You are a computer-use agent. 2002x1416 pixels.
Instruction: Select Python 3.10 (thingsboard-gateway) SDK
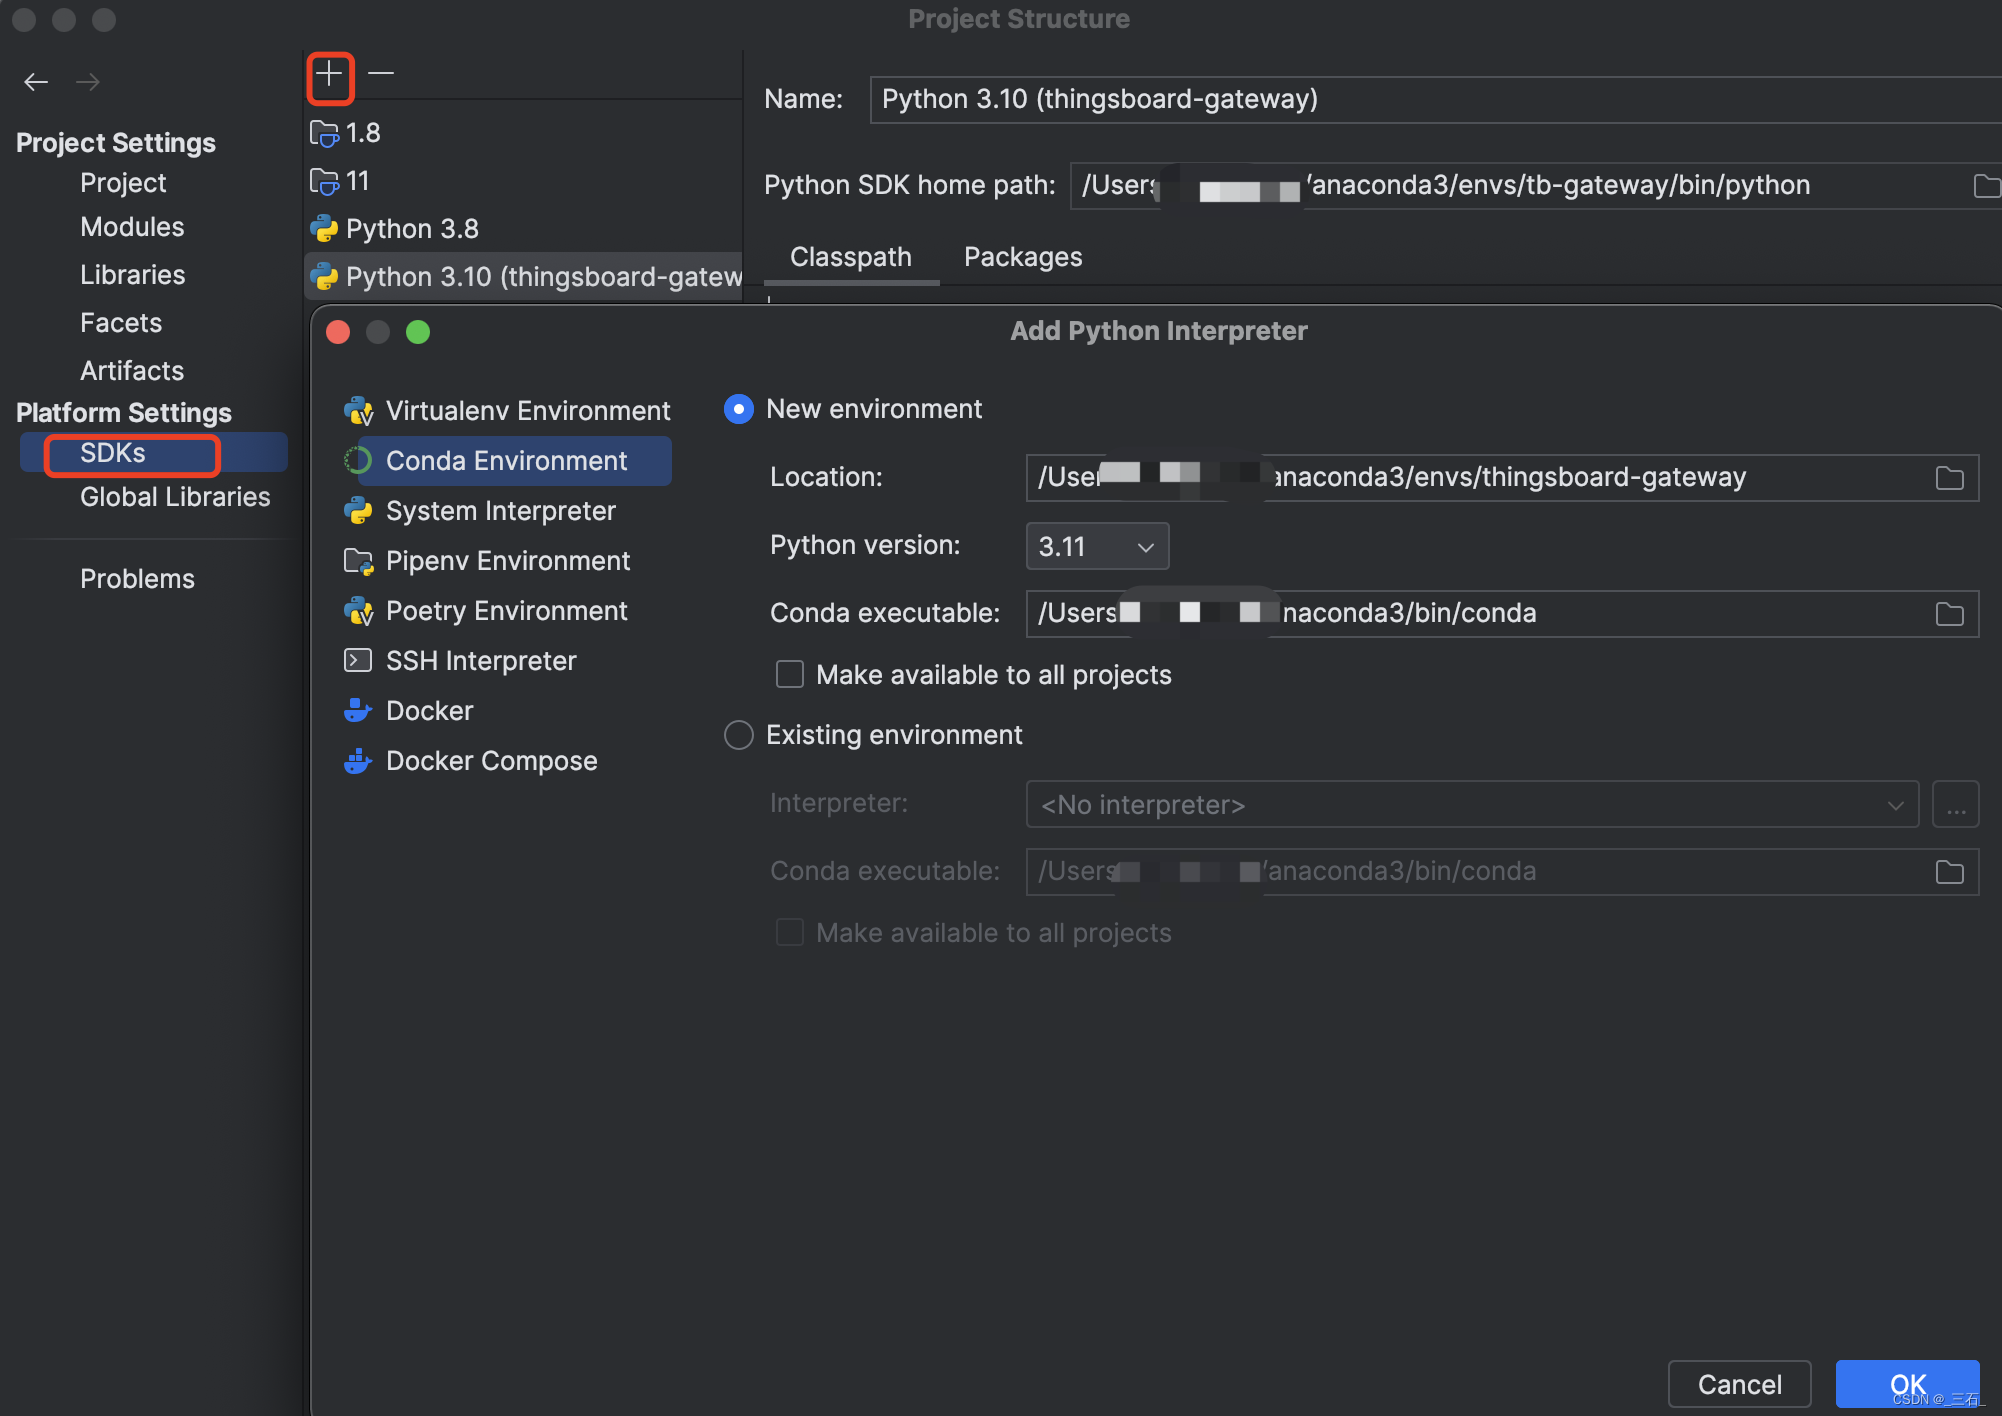(524, 277)
